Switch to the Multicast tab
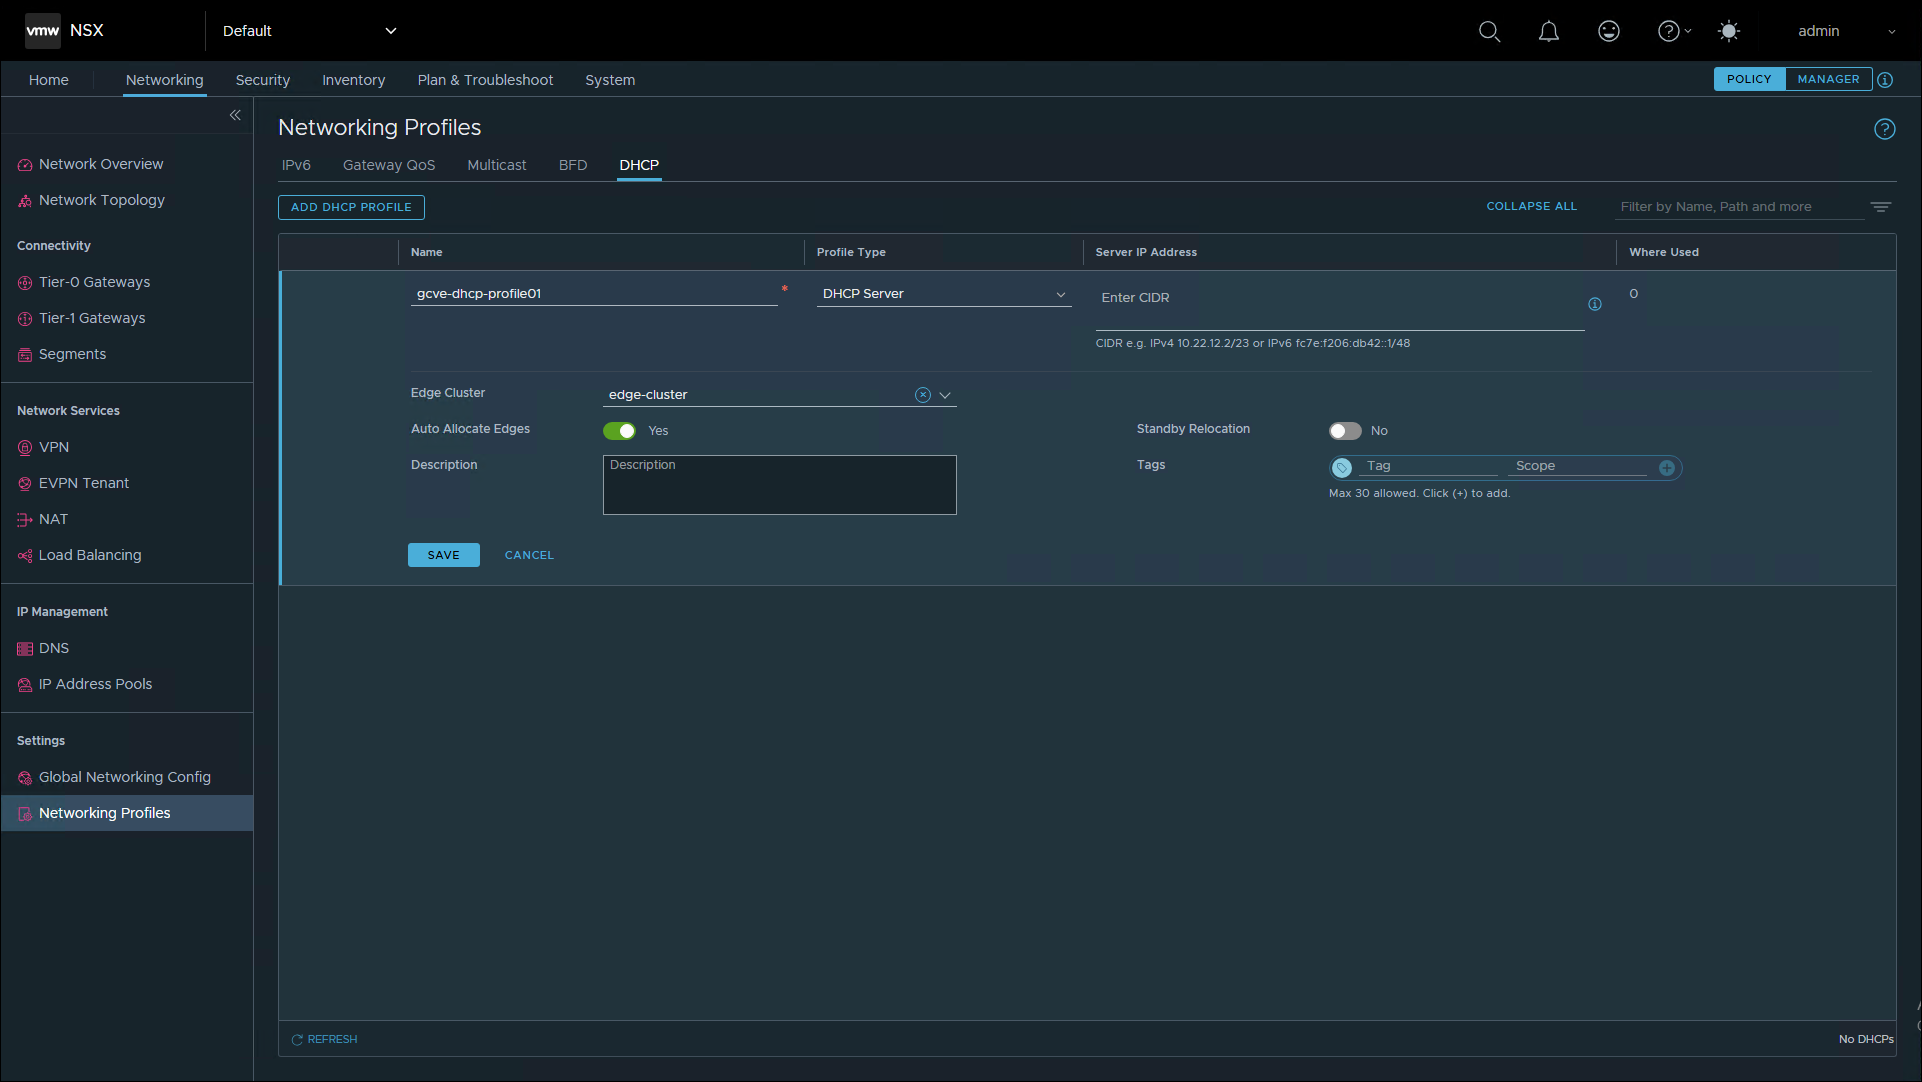Image resolution: width=1922 pixels, height=1082 pixels. pos(496,165)
